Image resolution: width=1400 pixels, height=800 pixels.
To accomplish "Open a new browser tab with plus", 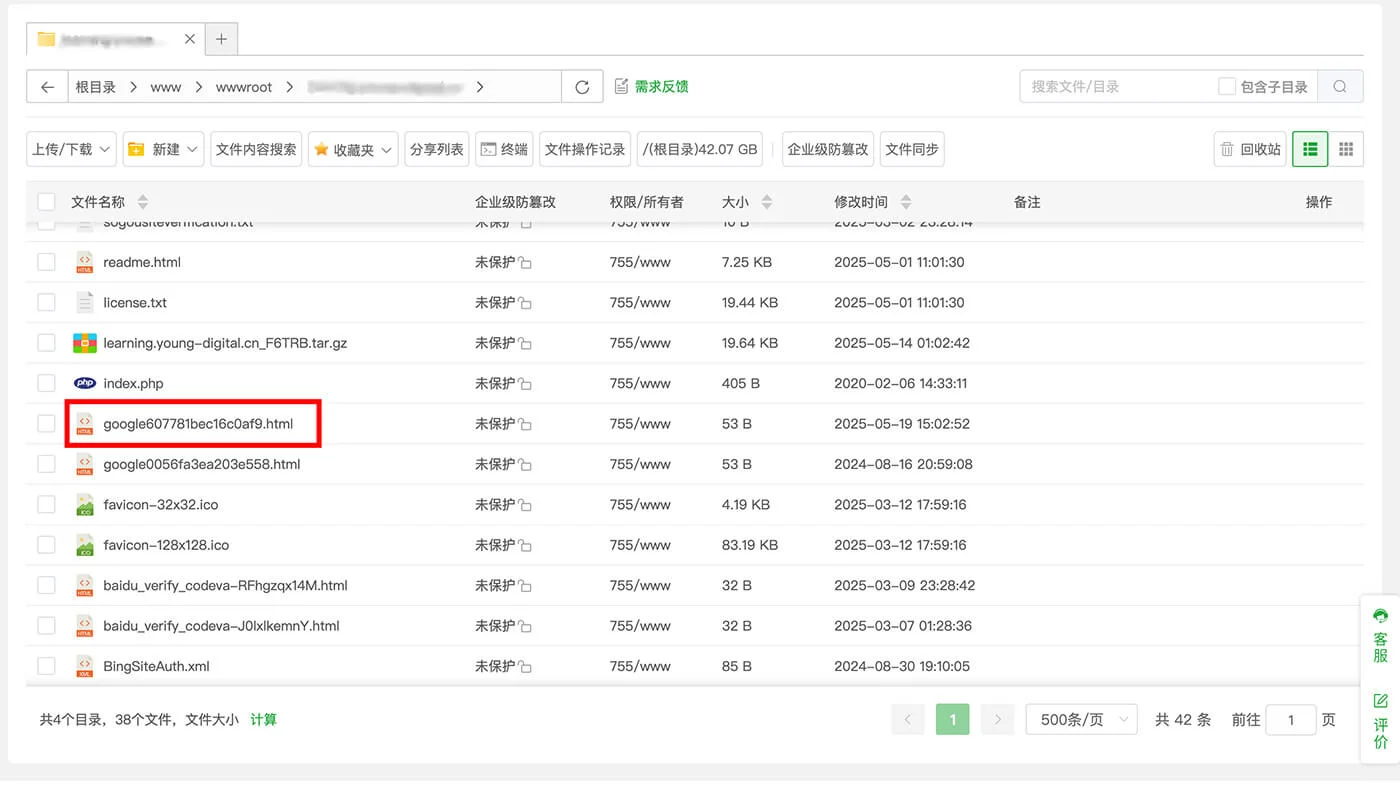I will [x=221, y=39].
